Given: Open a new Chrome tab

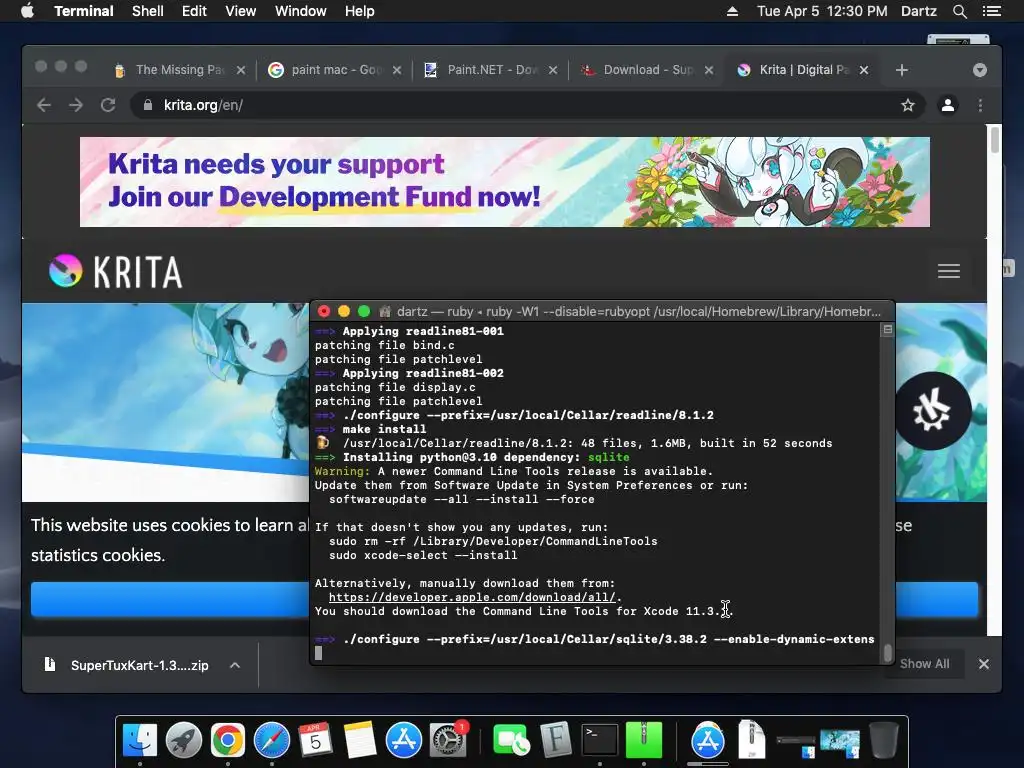Looking at the screenshot, I should [x=902, y=70].
